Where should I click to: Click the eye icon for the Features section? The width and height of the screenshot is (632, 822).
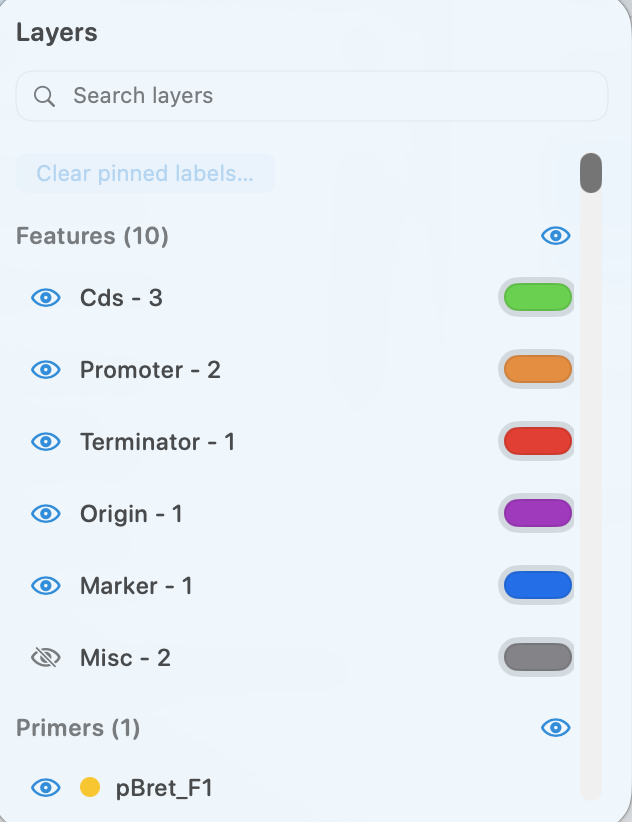click(555, 235)
